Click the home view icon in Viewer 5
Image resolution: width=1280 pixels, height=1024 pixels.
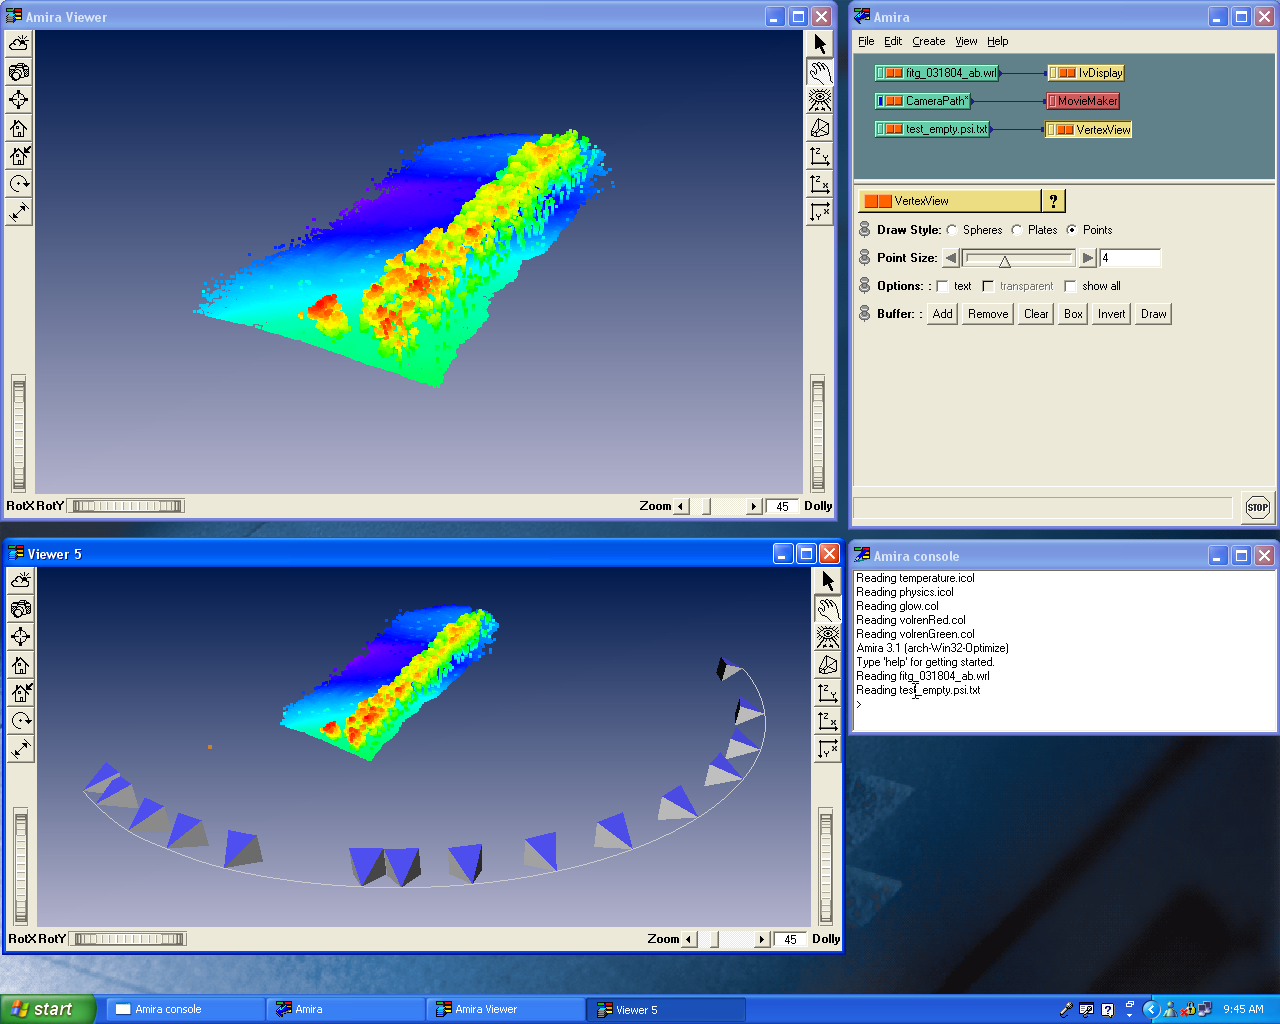point(20,665)
